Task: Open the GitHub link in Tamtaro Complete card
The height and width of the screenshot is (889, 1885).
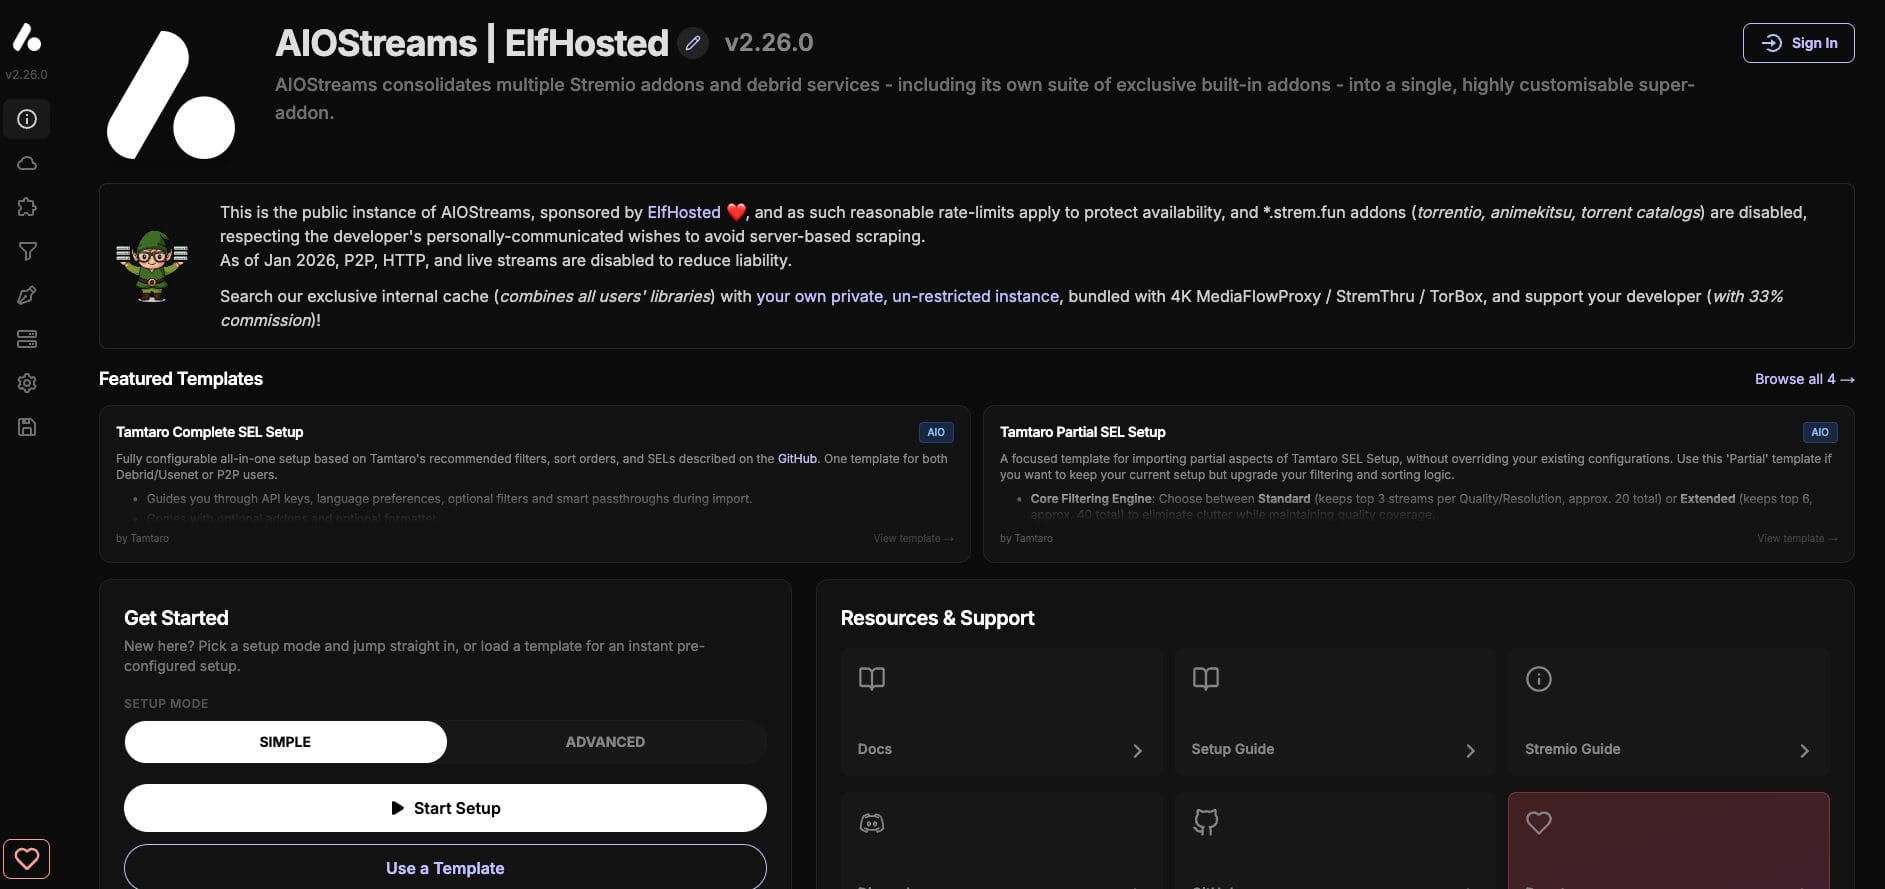Action: pos(797,459)
